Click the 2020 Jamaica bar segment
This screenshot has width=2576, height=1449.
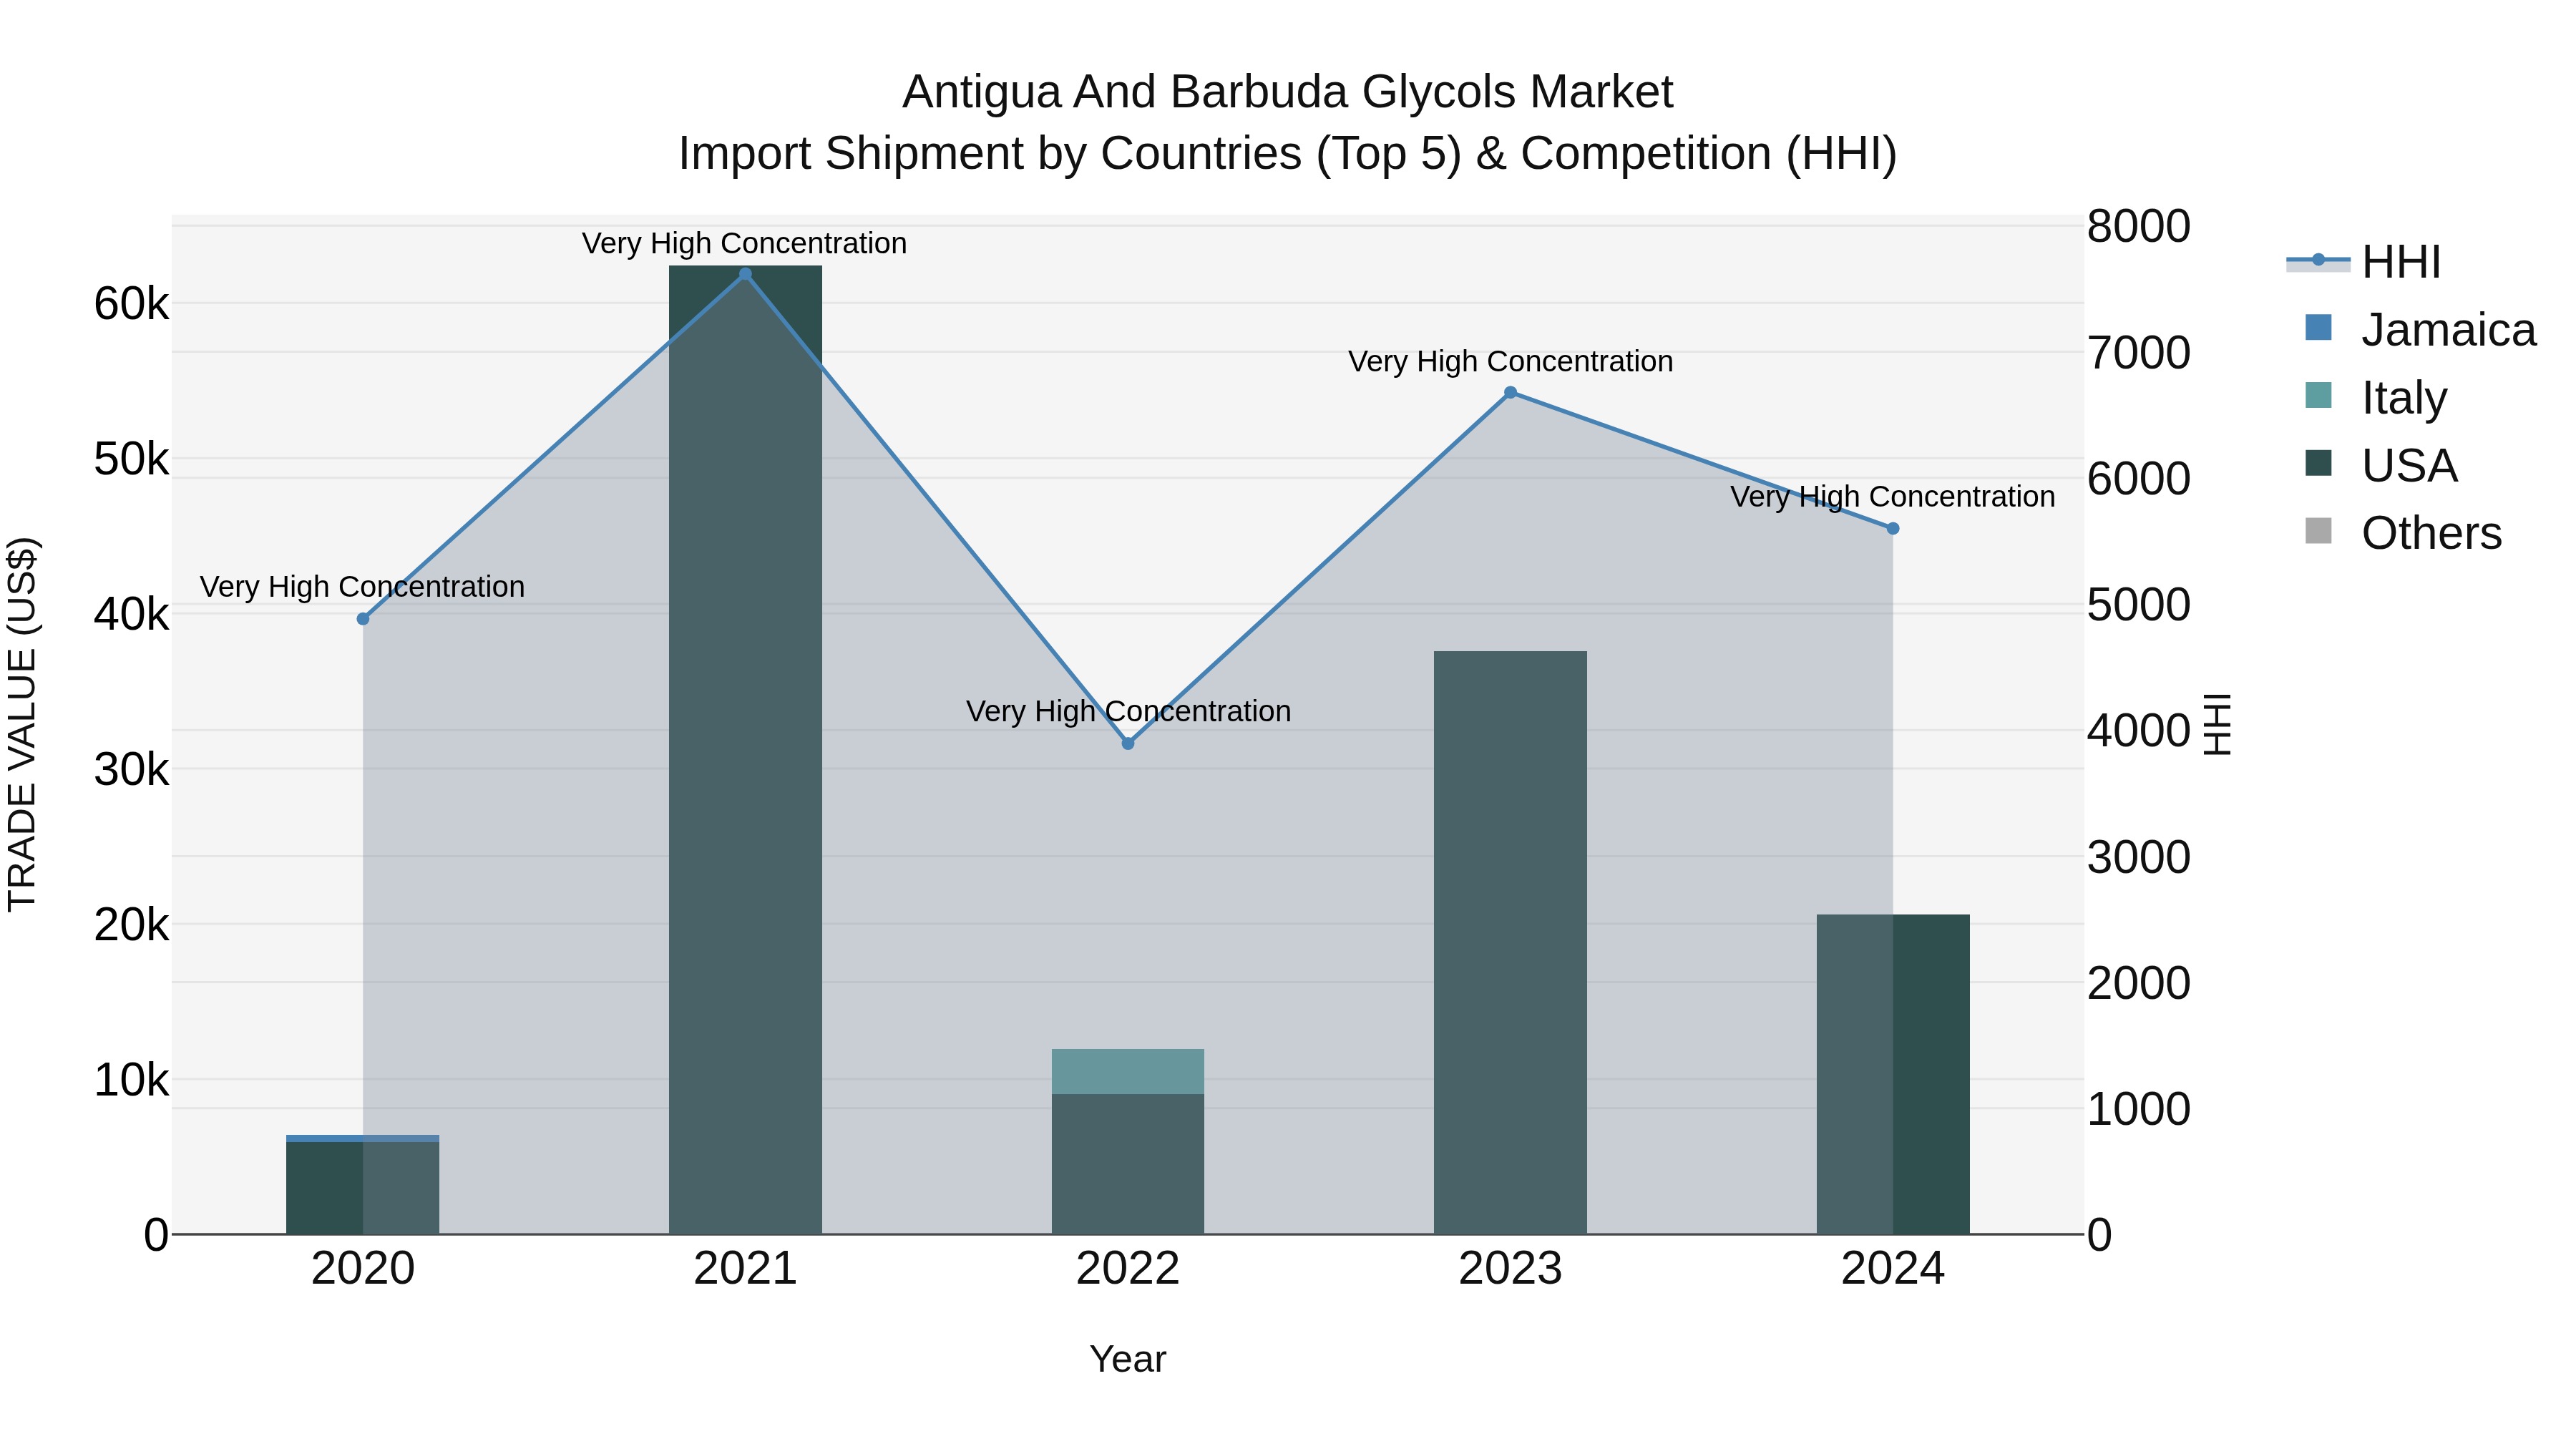[363, 1138]
